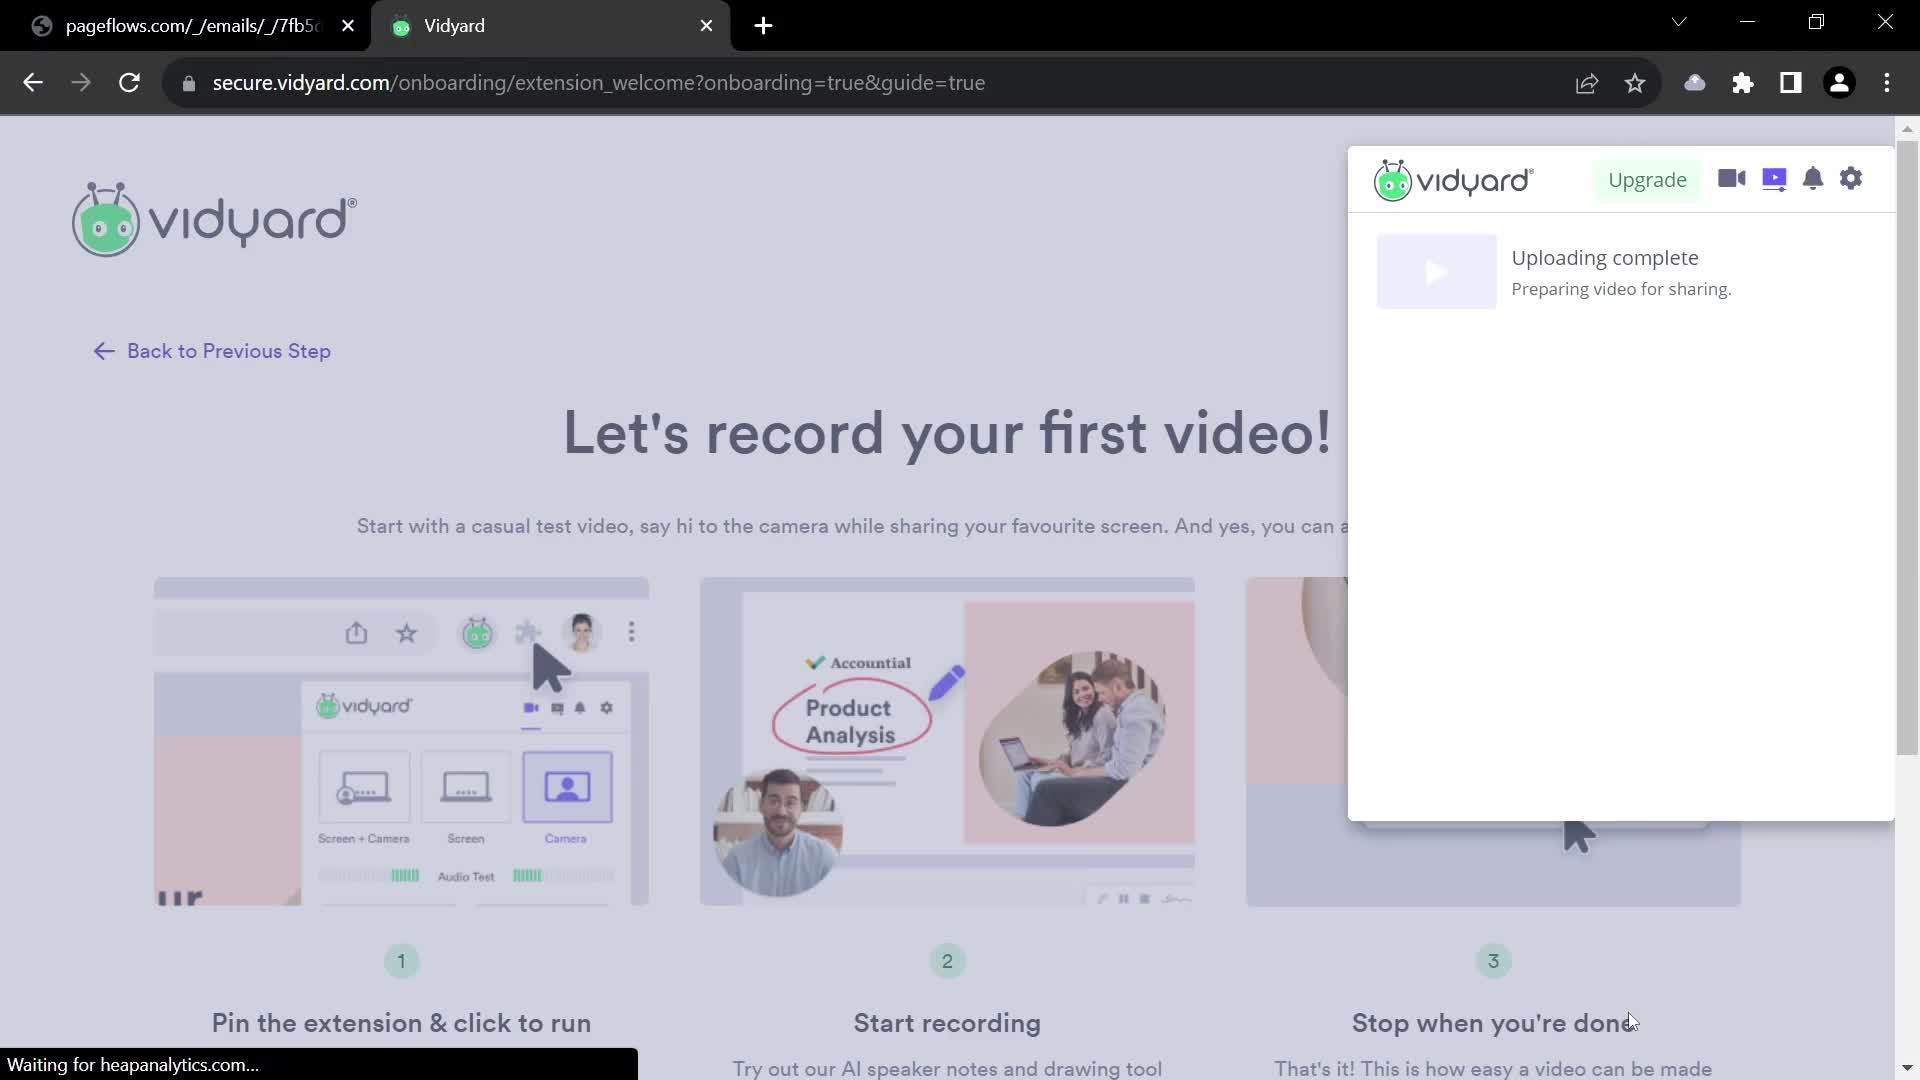This screenshot has height=1080, width=1920.
Task: Open the Chrome profile avatar
Action: (x=1839, y=83)
